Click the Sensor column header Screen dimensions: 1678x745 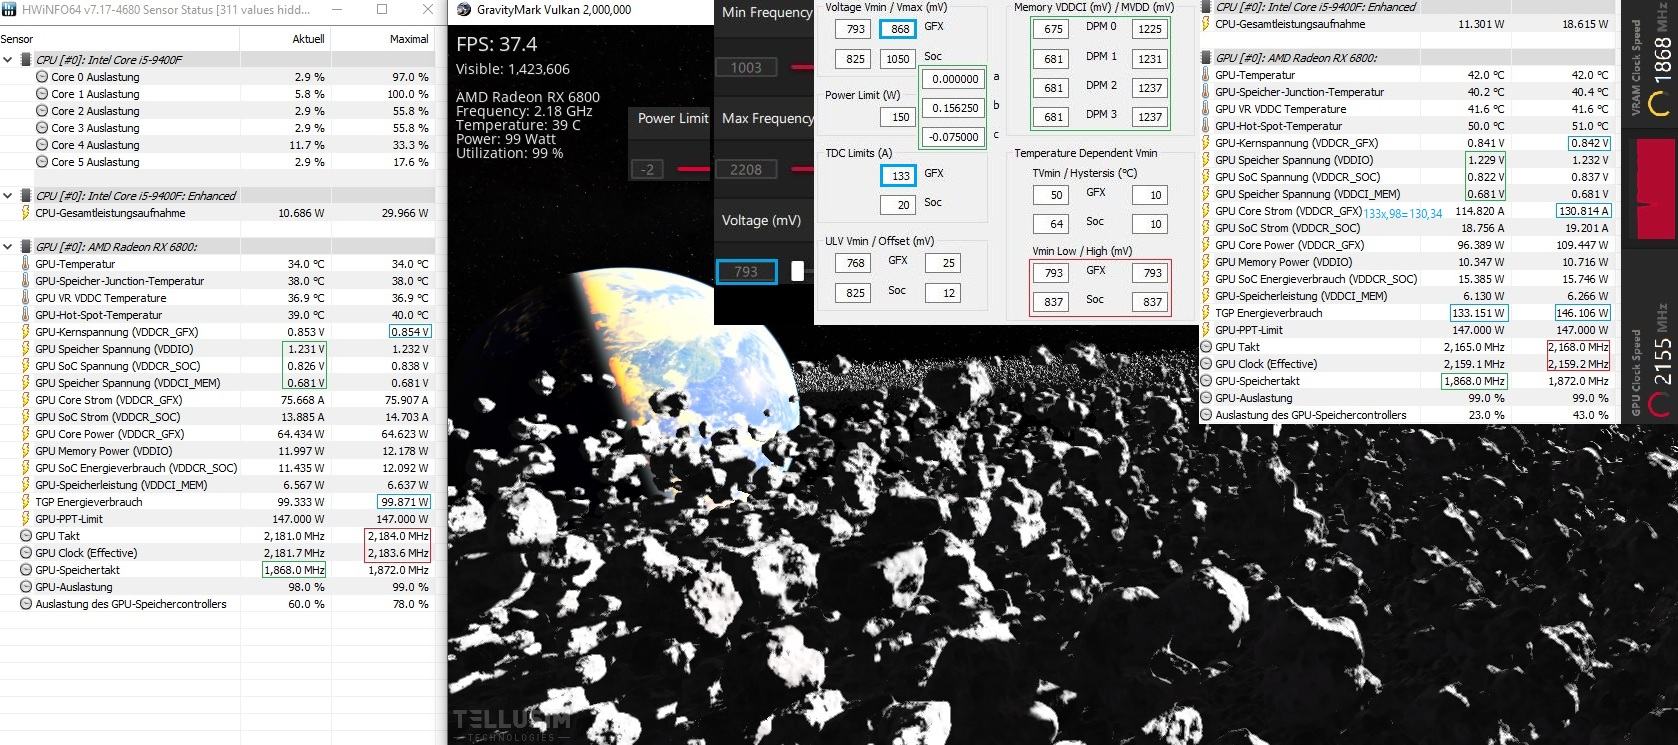point(17,39)
